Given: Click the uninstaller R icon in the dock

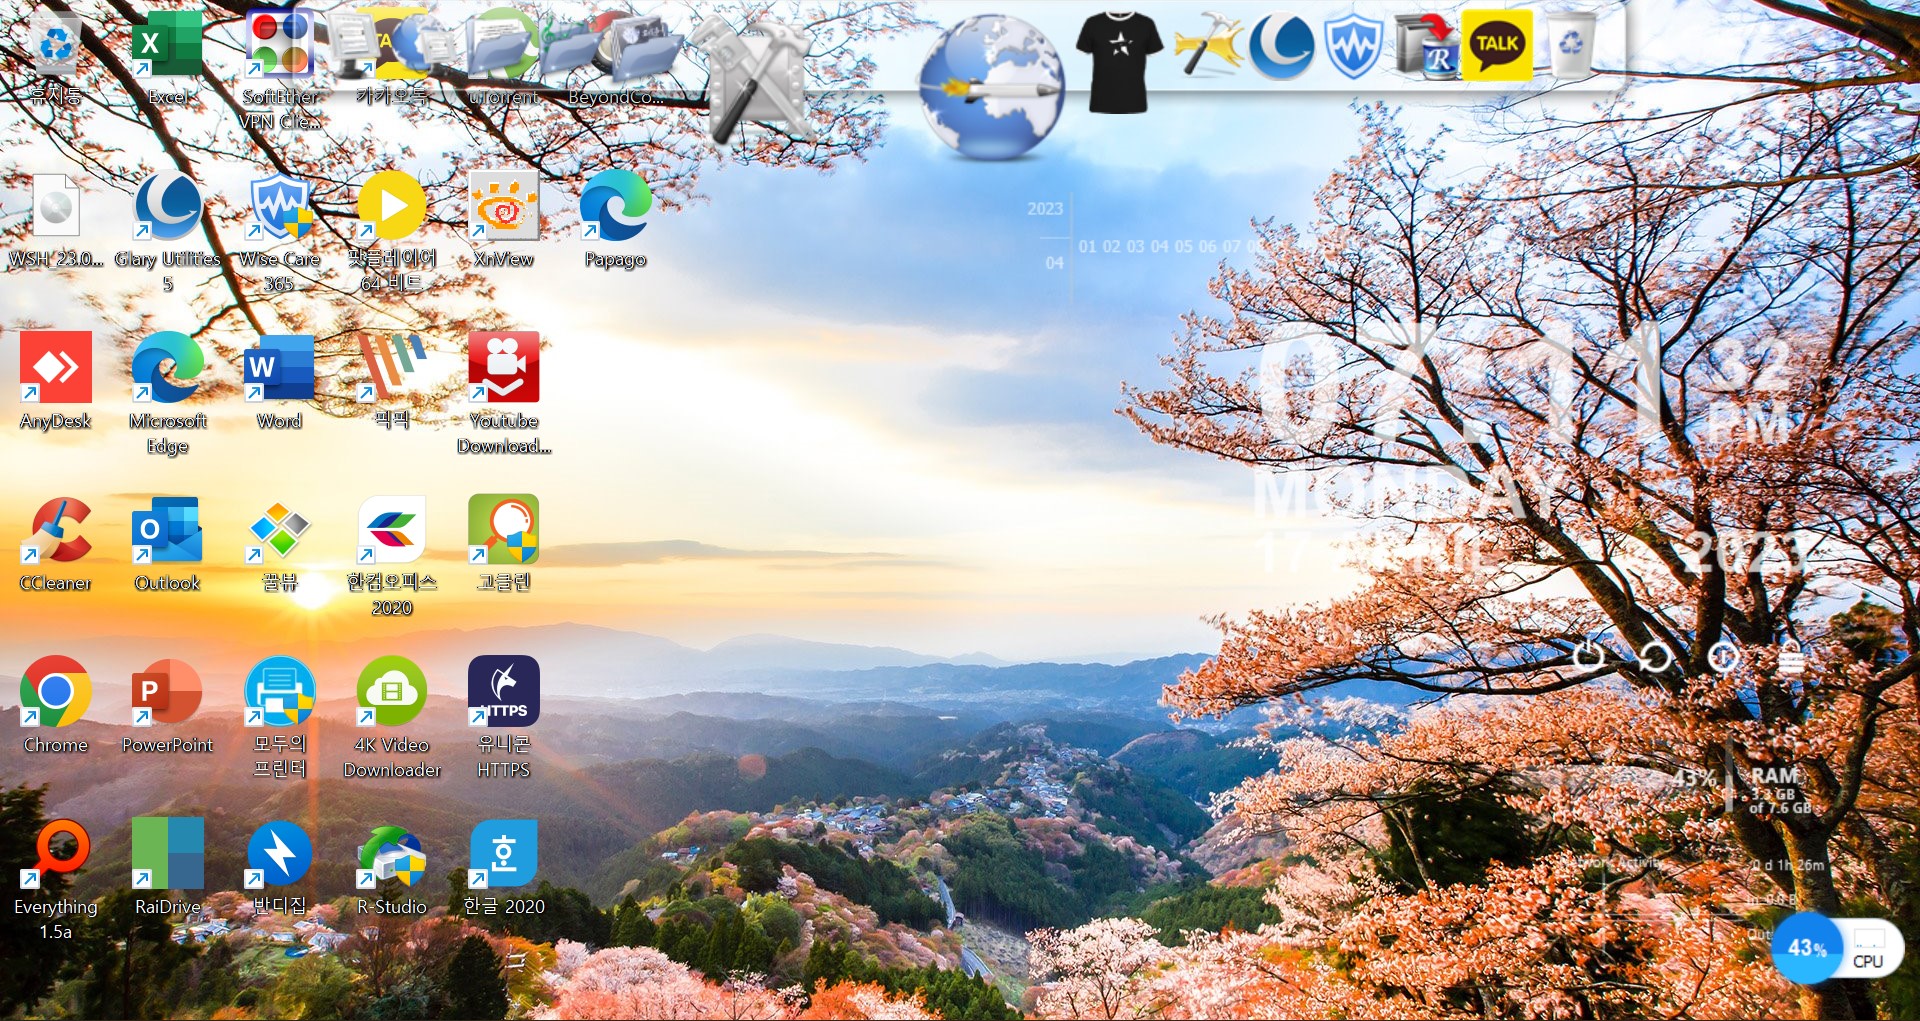Looking at the screenshot, I should (1425, 45).
